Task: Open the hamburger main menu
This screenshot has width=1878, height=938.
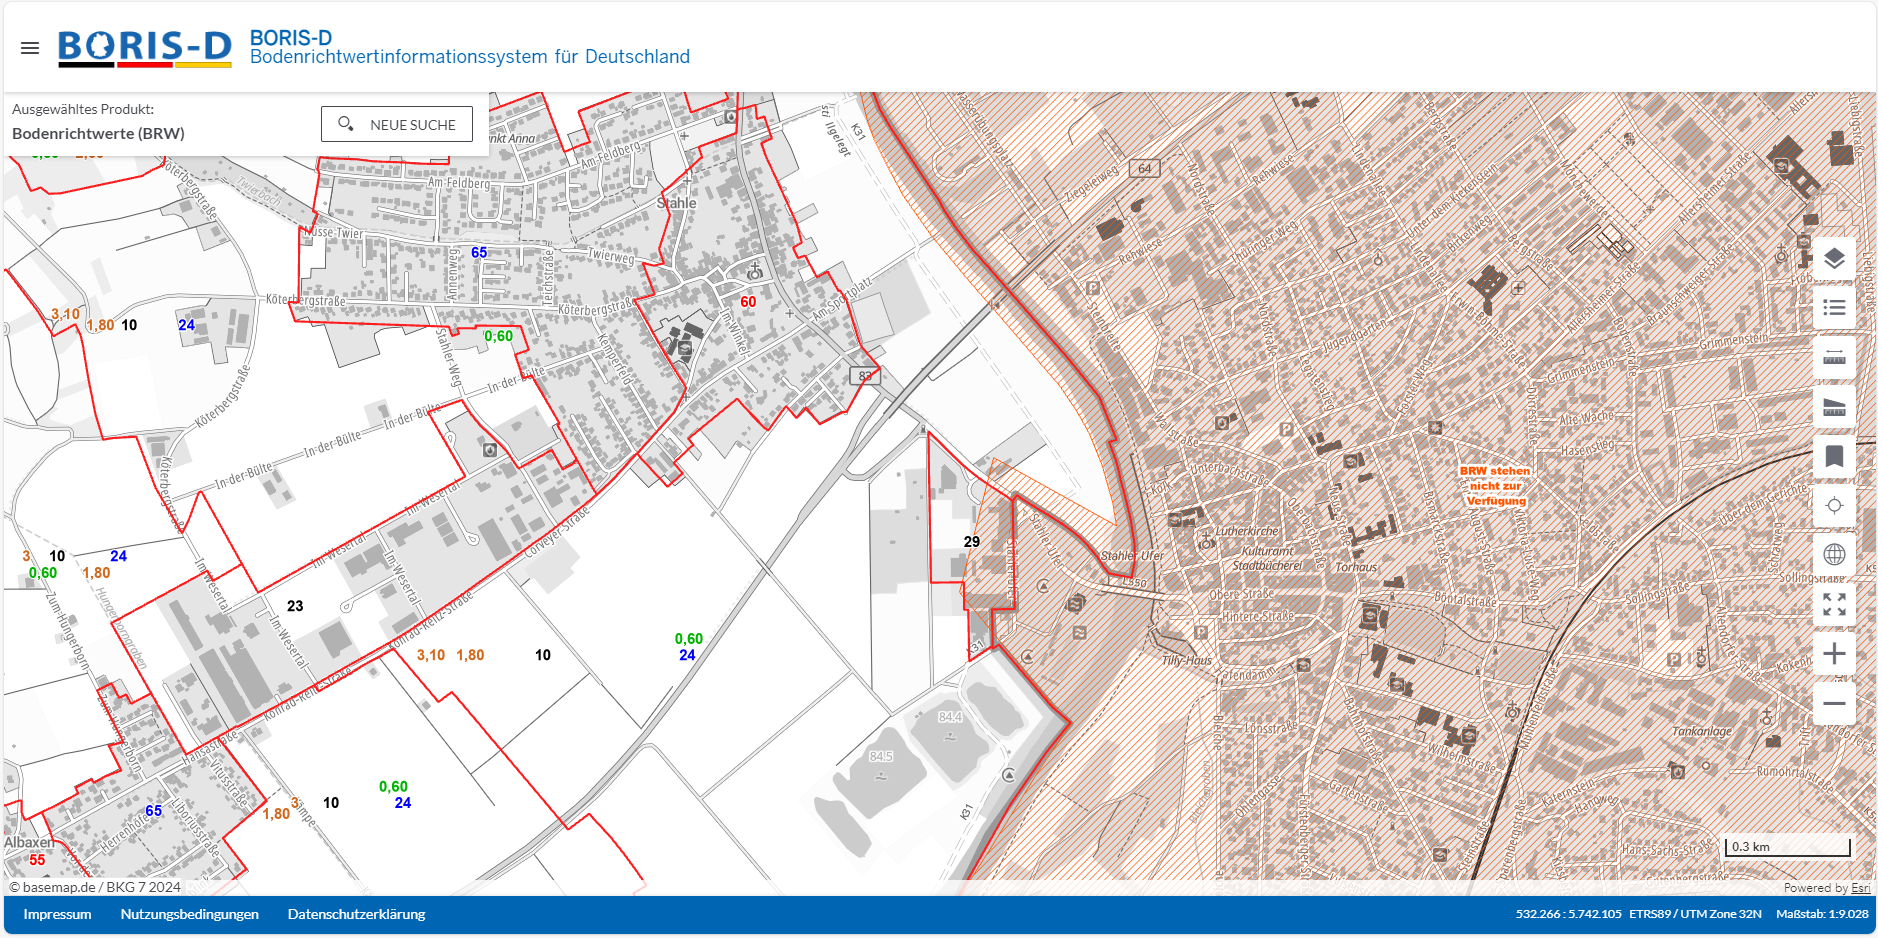Action: click(x=30, y=48)
